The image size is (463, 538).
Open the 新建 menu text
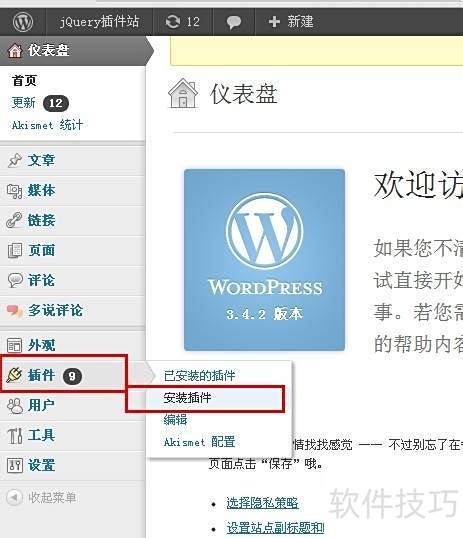(300, 22)
